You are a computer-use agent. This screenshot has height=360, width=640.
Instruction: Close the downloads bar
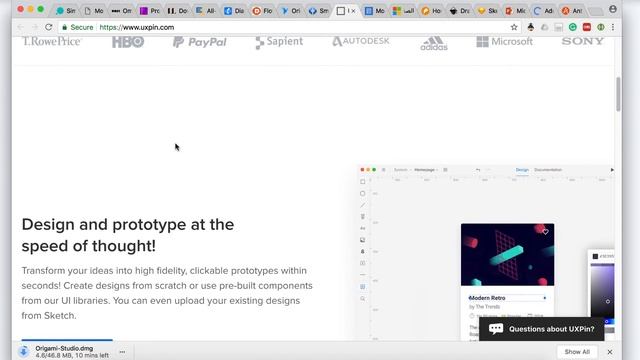coord(609,351)
